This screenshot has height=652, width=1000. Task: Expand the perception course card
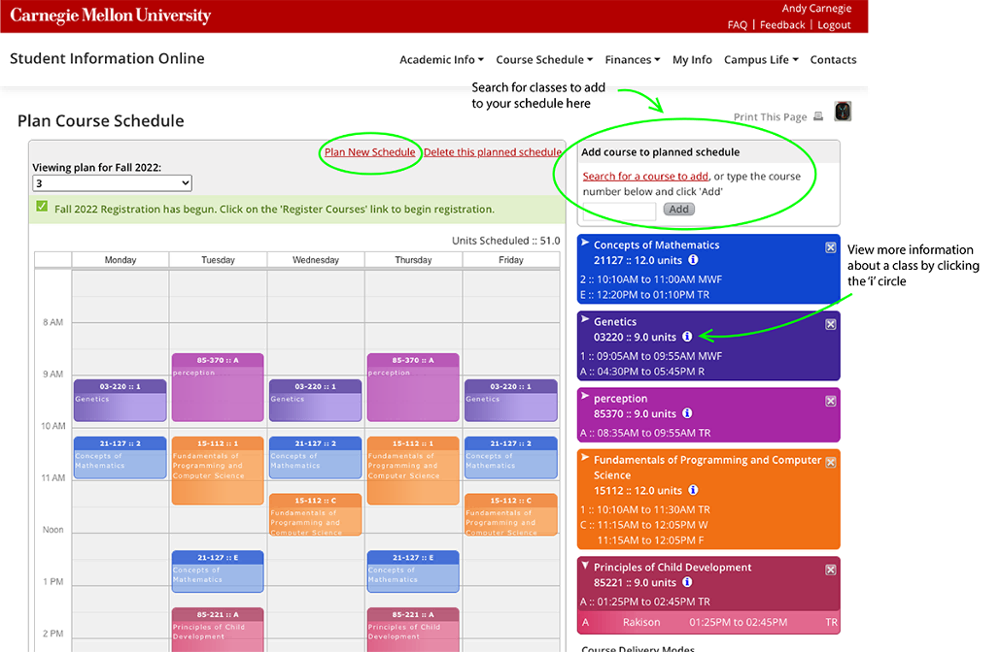point(585,396)
